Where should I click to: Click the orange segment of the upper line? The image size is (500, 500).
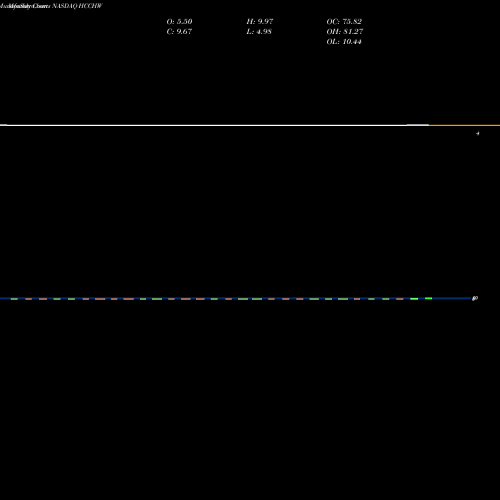pyautogui.click(x=464, y=125)
